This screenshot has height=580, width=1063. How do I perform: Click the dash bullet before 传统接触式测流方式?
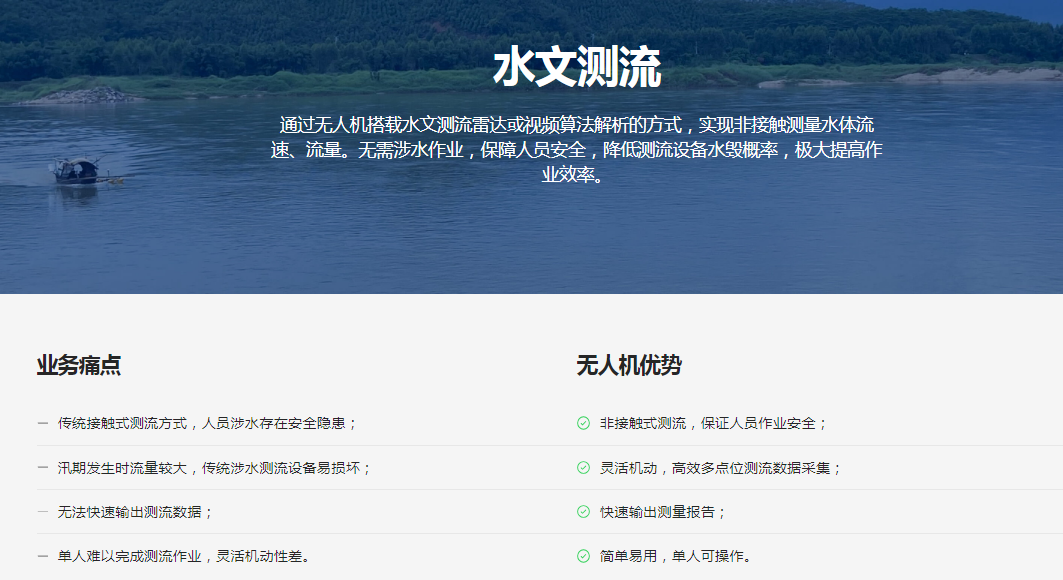43,423
